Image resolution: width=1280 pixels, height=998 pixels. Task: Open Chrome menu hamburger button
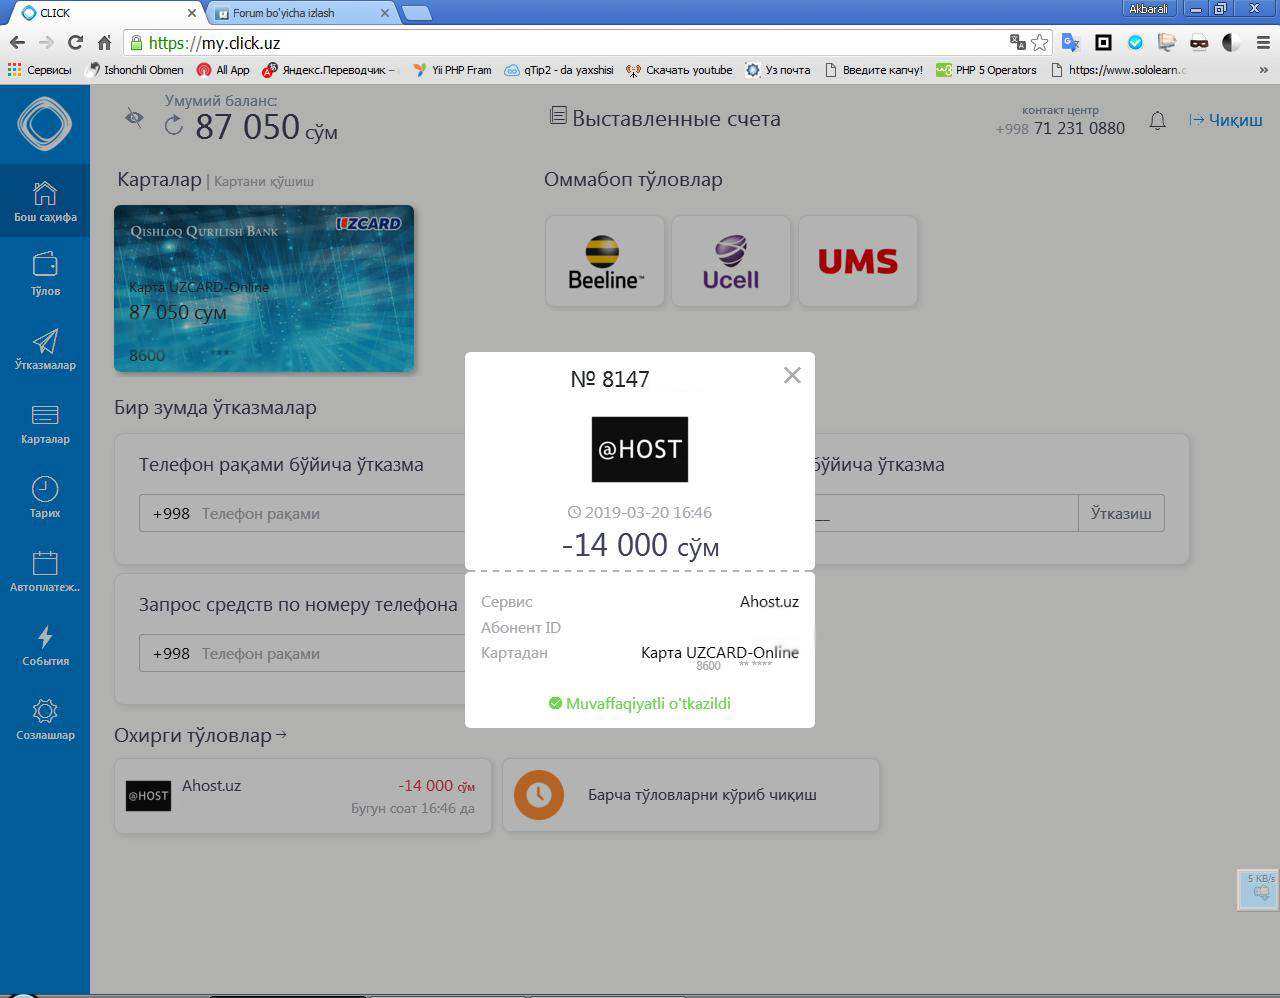(1263, 43)
